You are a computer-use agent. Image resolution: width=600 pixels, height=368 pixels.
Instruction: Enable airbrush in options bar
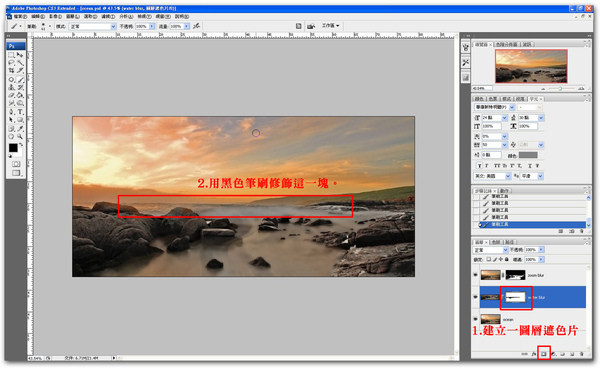[x=196, y=26]
